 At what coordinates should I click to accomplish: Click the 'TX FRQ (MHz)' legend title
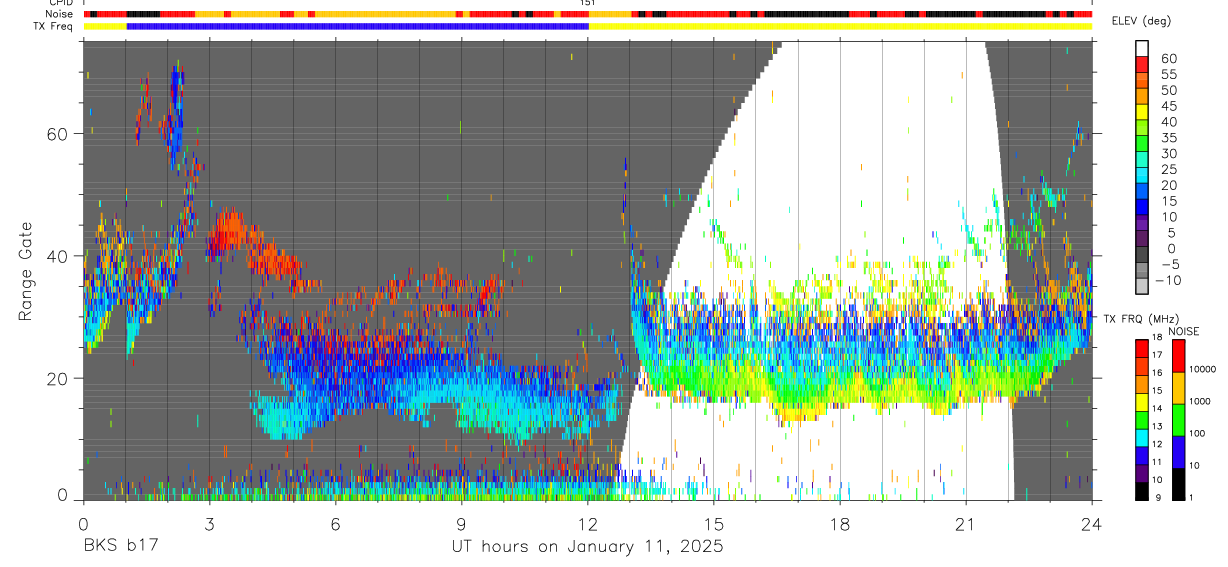click(x=1141, y=319)
